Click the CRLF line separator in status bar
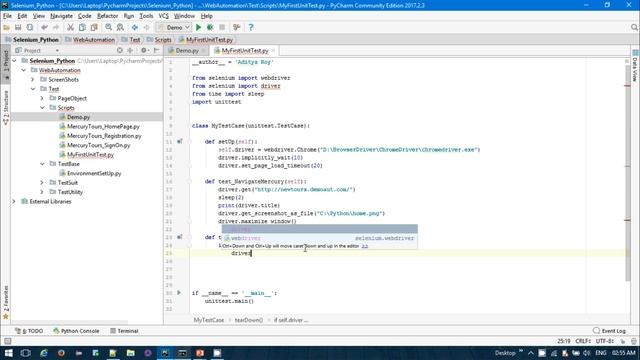 coord(583,341)
